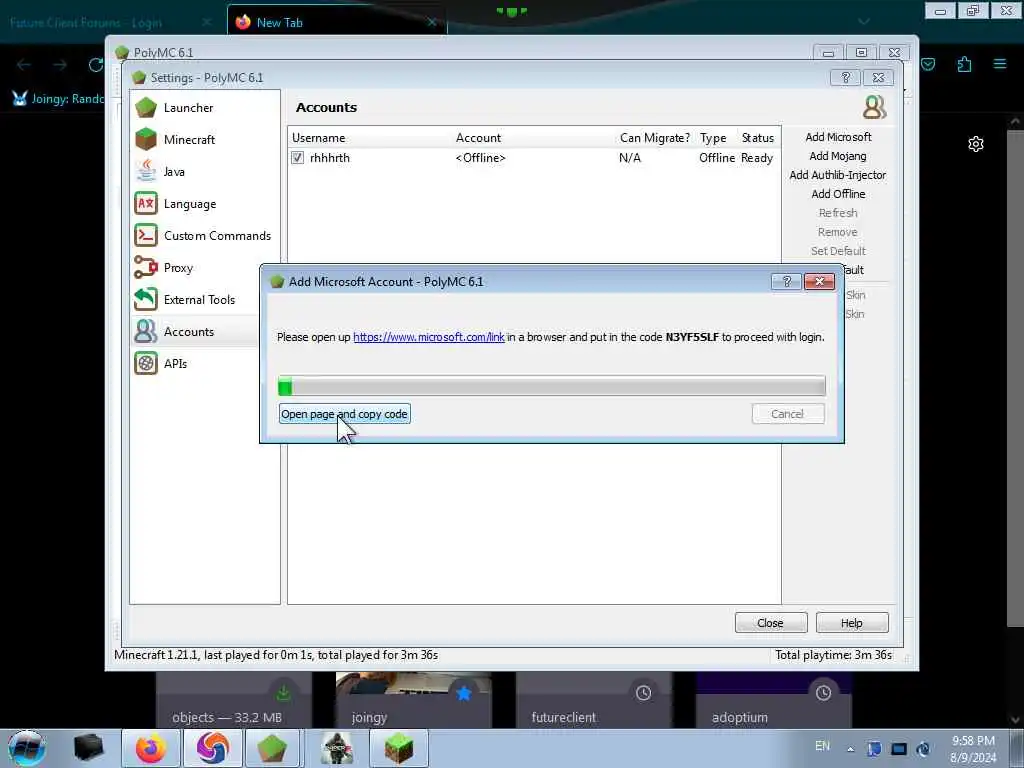
Task: Select Add Offline action
Action: click(838, 194)
